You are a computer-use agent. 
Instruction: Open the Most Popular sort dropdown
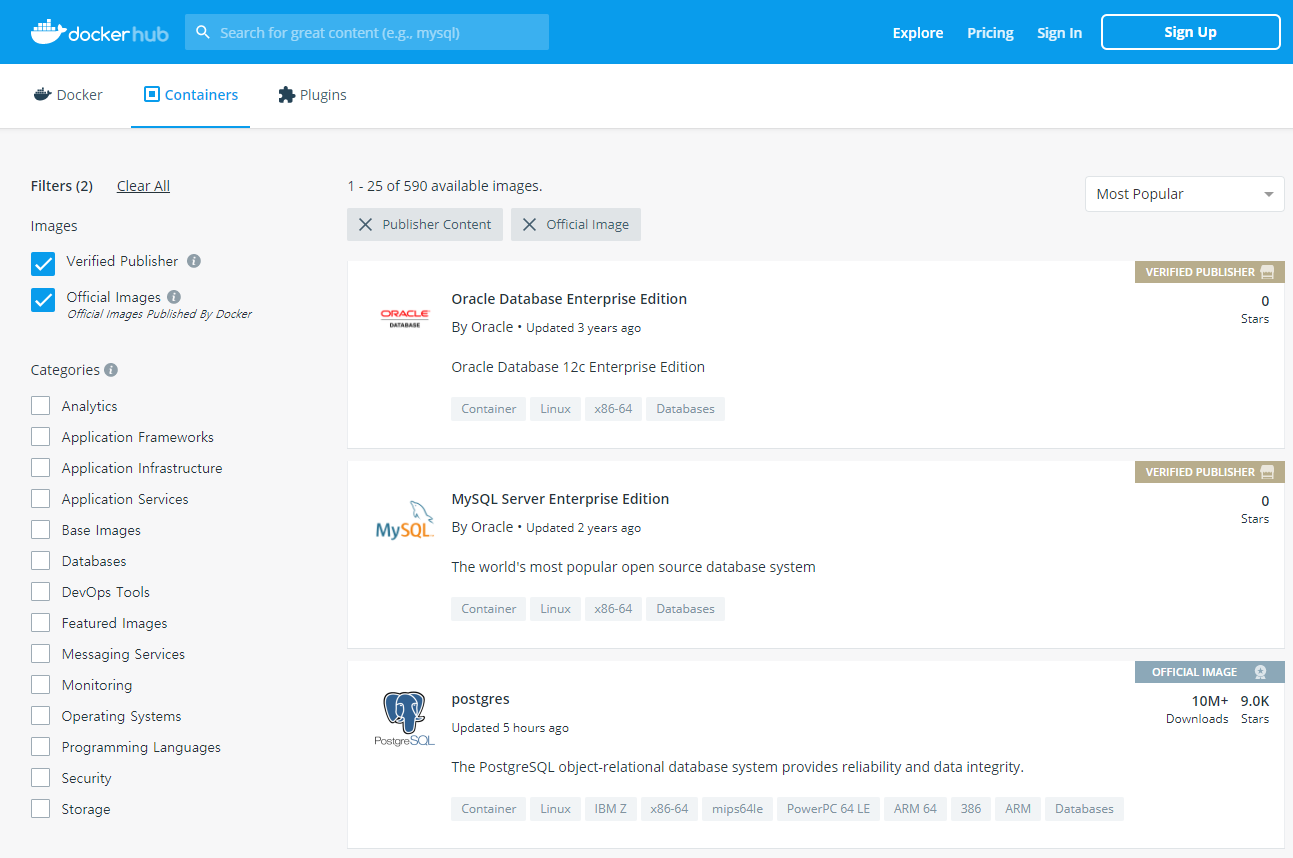[1184, 194]
